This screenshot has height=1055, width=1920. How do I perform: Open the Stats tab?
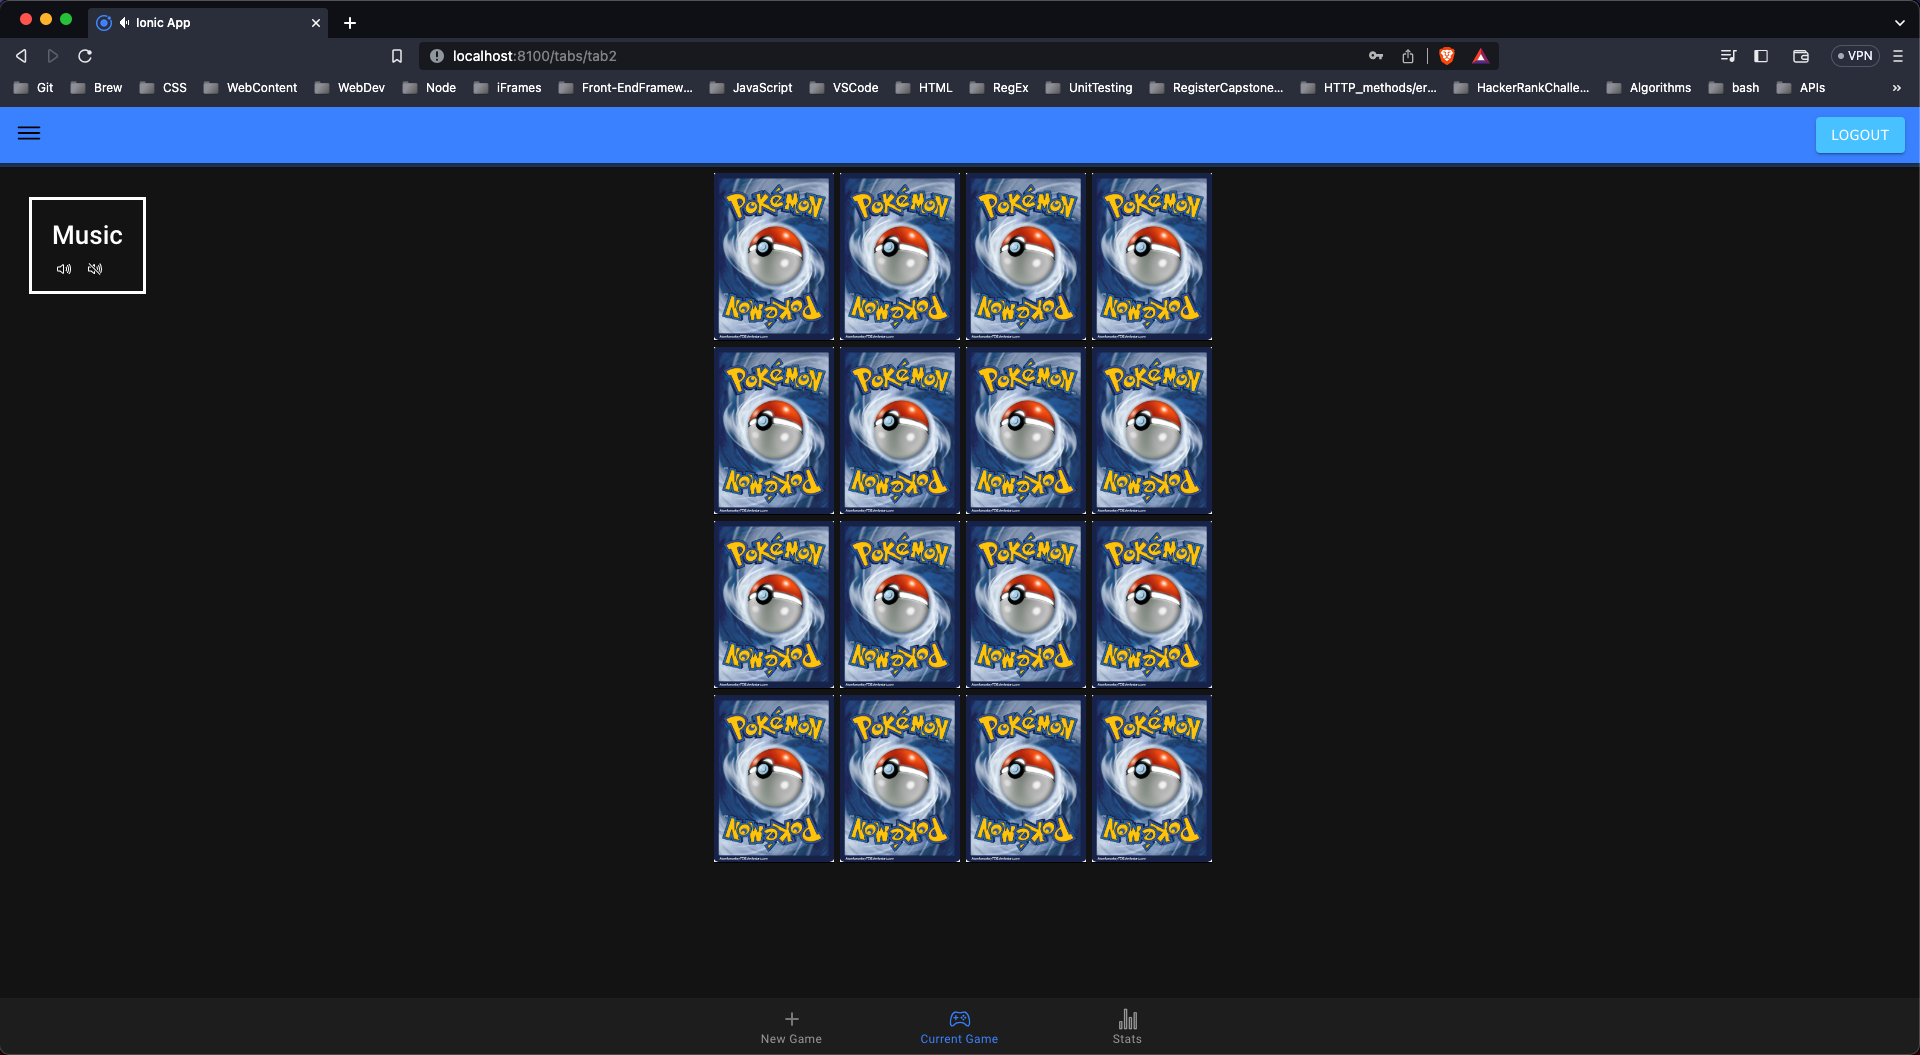click(x=1127, y=1027)
